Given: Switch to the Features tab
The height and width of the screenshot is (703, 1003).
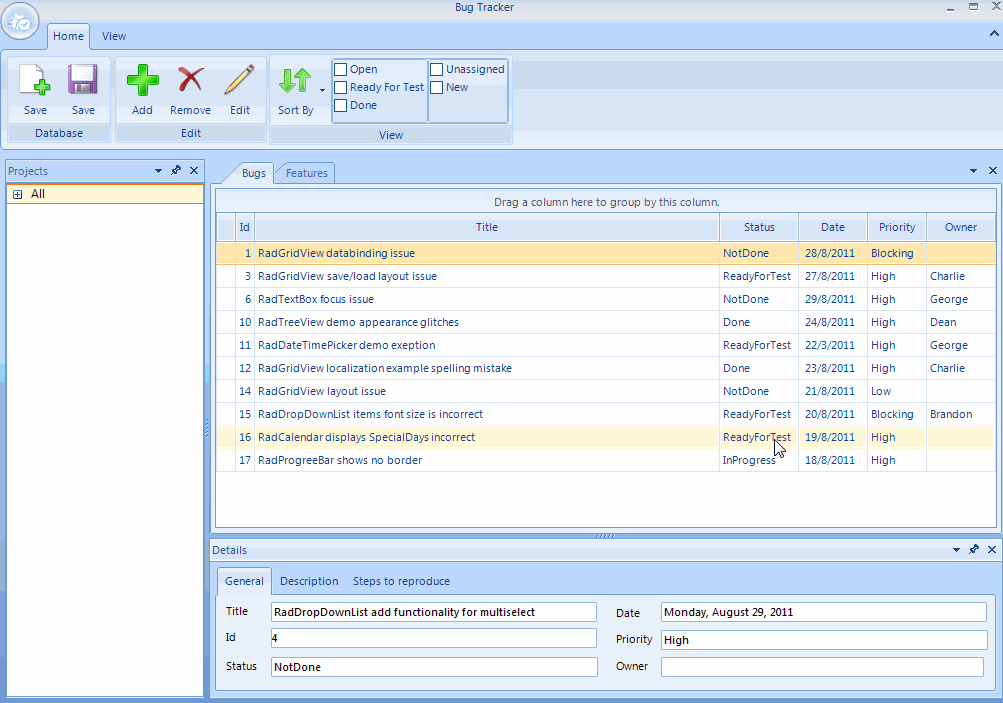Looking at the screenshot, I should point(306,173).
